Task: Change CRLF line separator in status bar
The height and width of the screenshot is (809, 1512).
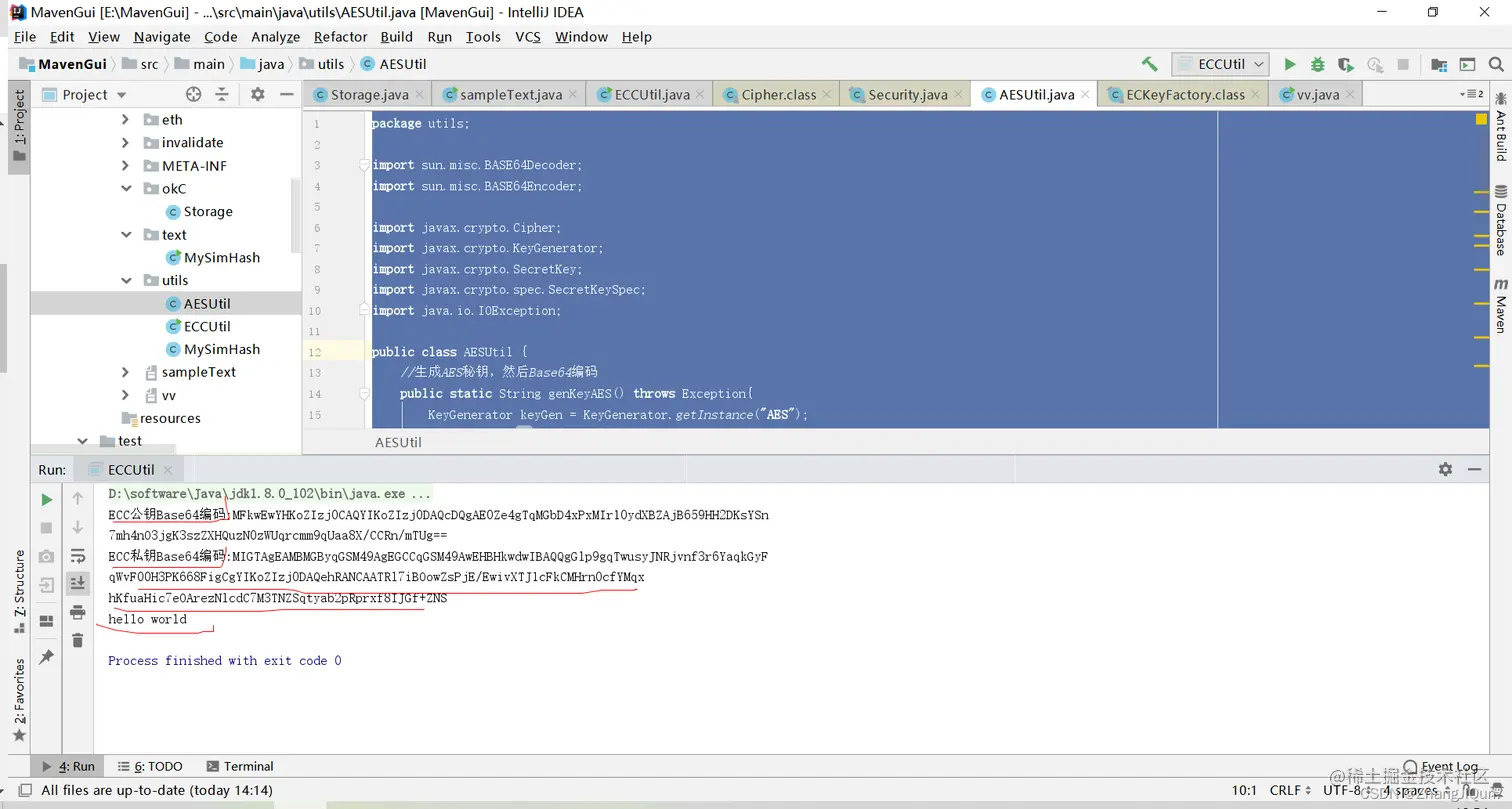Action: pyautogui.click(x=1291, y=790)
